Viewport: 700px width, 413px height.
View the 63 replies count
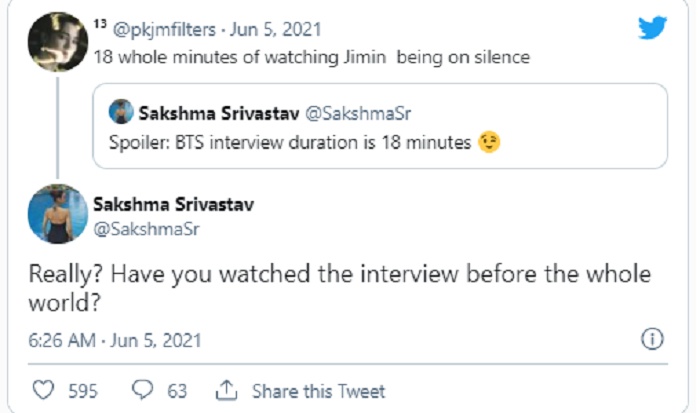click(x=175, y=390)
